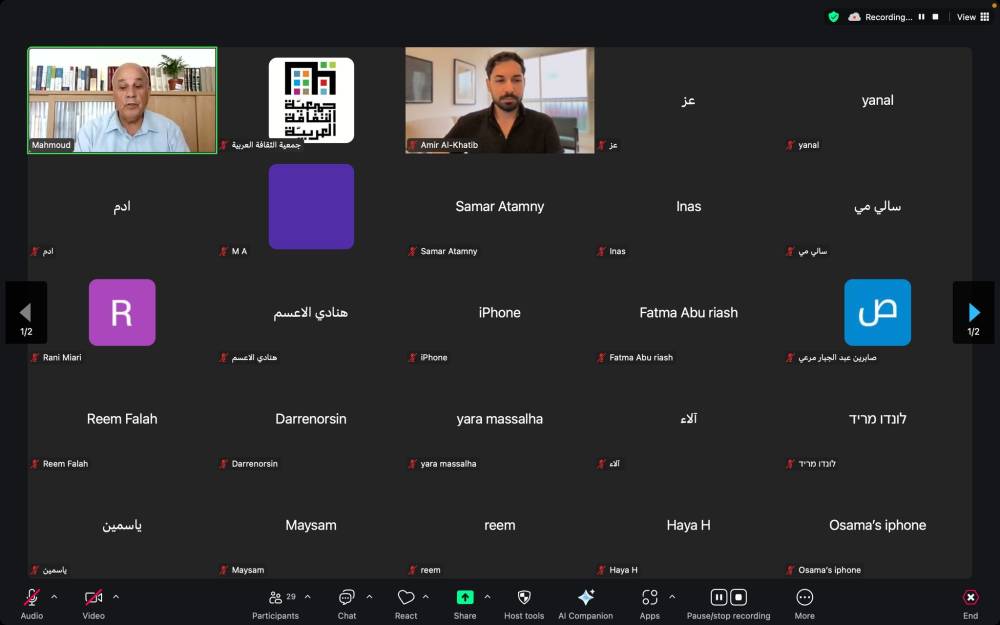Open the Chat panel
This screenshot has width=1000, height=625.
coord(346,598)
